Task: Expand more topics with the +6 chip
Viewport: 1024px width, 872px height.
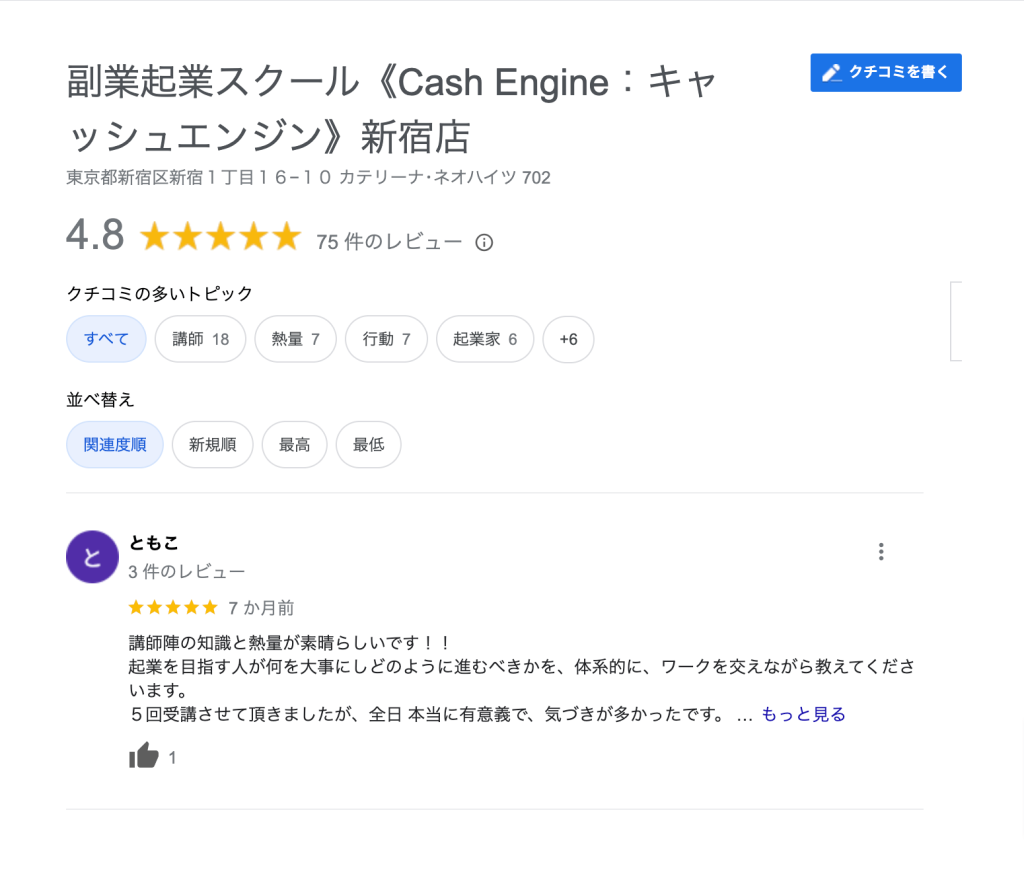Action: point(568,339)
